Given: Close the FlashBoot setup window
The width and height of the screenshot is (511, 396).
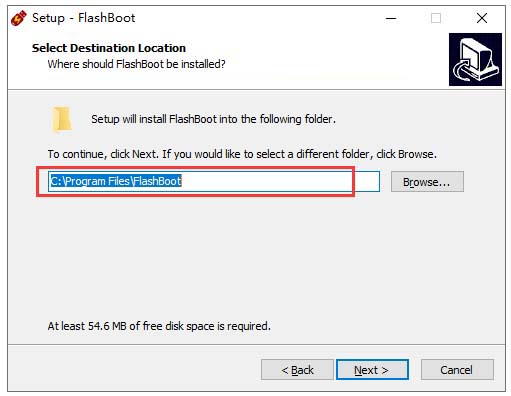Looking at the screenshot, I should click(x=482, y=18).
